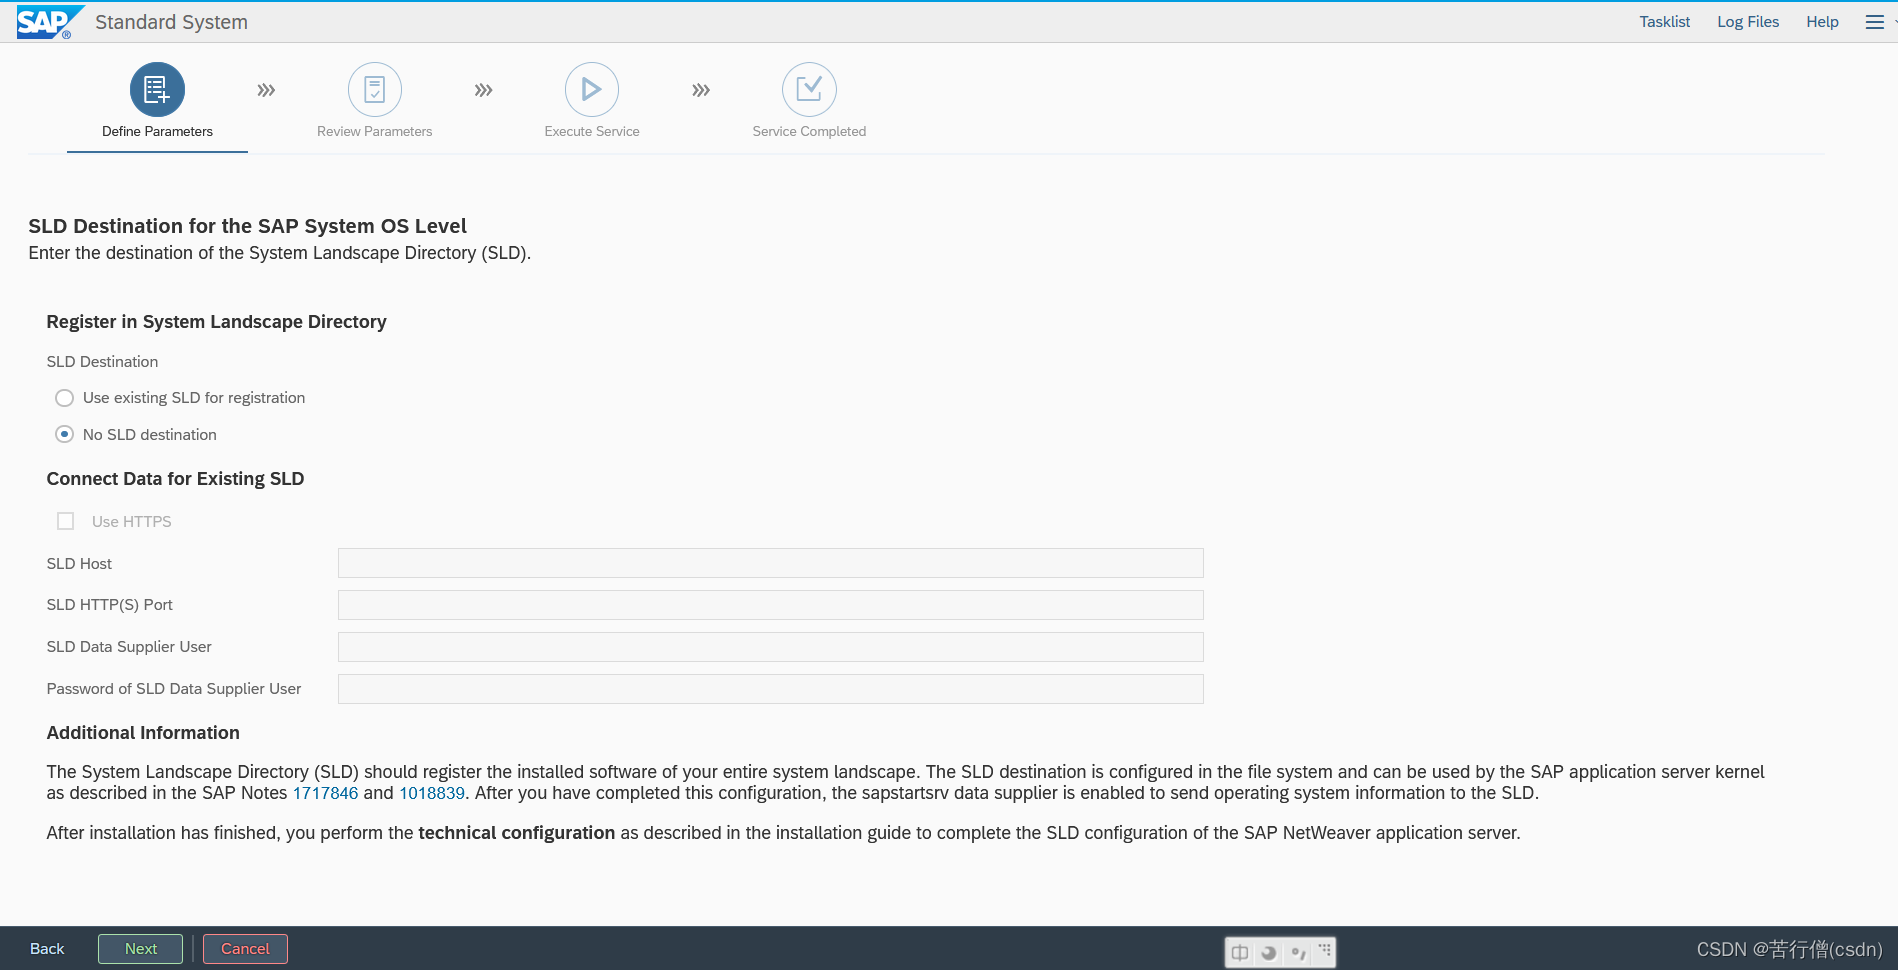
Task: Click the Next button
Action: [x=140, y=949]
